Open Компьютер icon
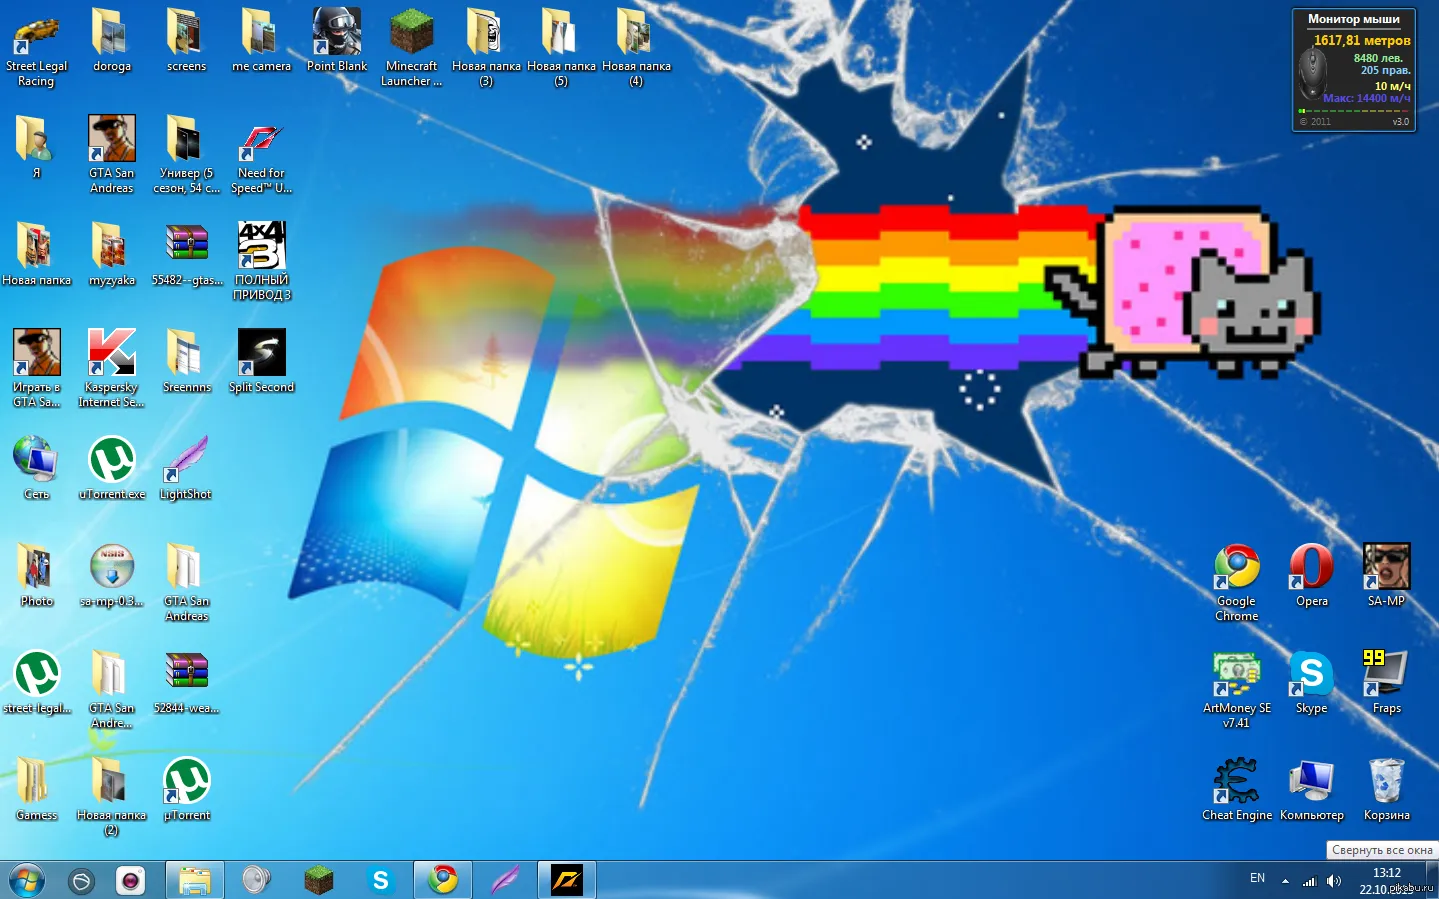 point(1312,789)
